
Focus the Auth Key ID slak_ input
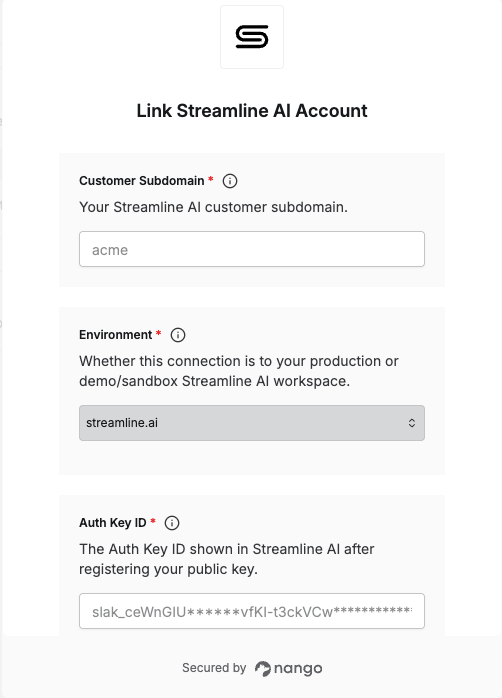pyautogui.click(x=252, y=611)
